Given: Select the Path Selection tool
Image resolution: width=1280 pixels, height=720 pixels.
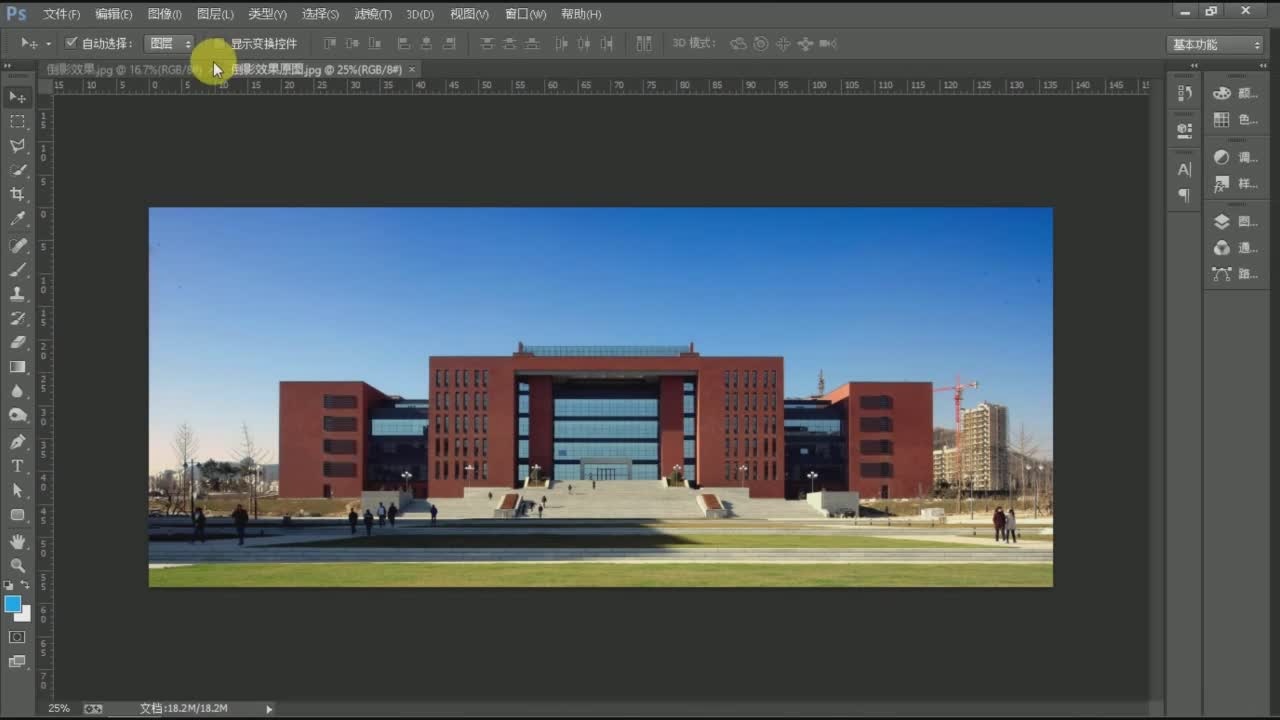Looking at the screenshot, I should pyautogui.click(x=18, y=491).
